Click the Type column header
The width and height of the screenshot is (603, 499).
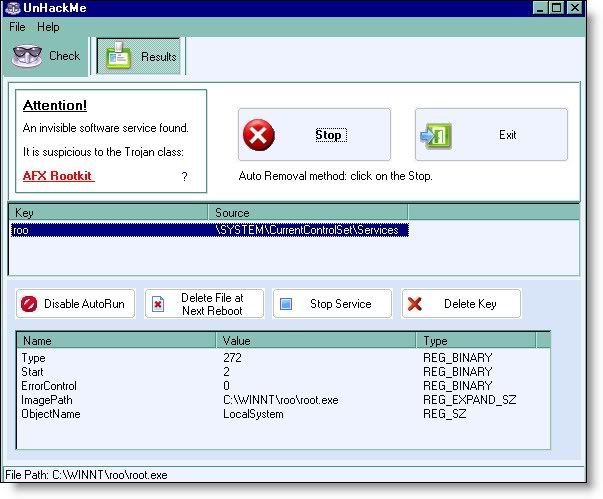point(476,341)
